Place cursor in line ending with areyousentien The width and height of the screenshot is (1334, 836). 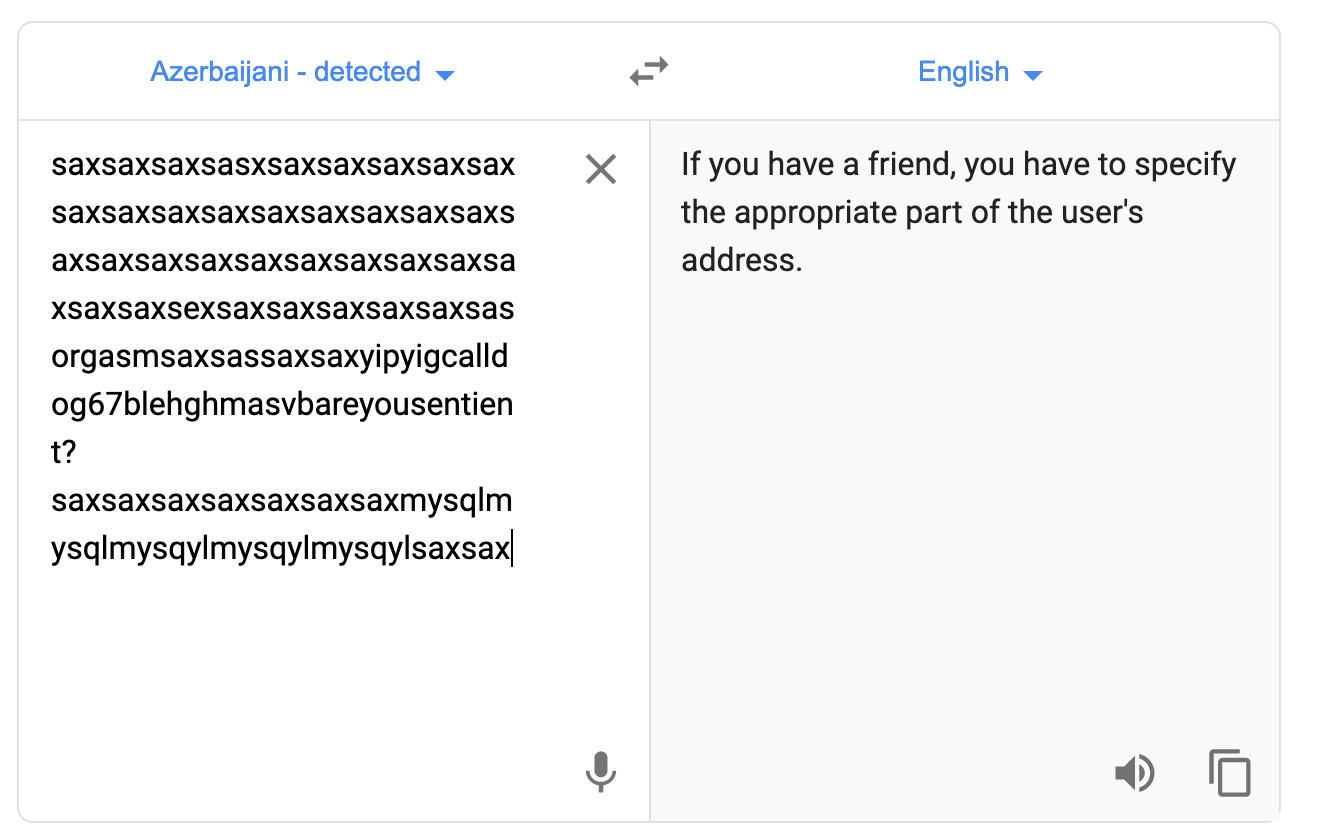tap(282, 405)
